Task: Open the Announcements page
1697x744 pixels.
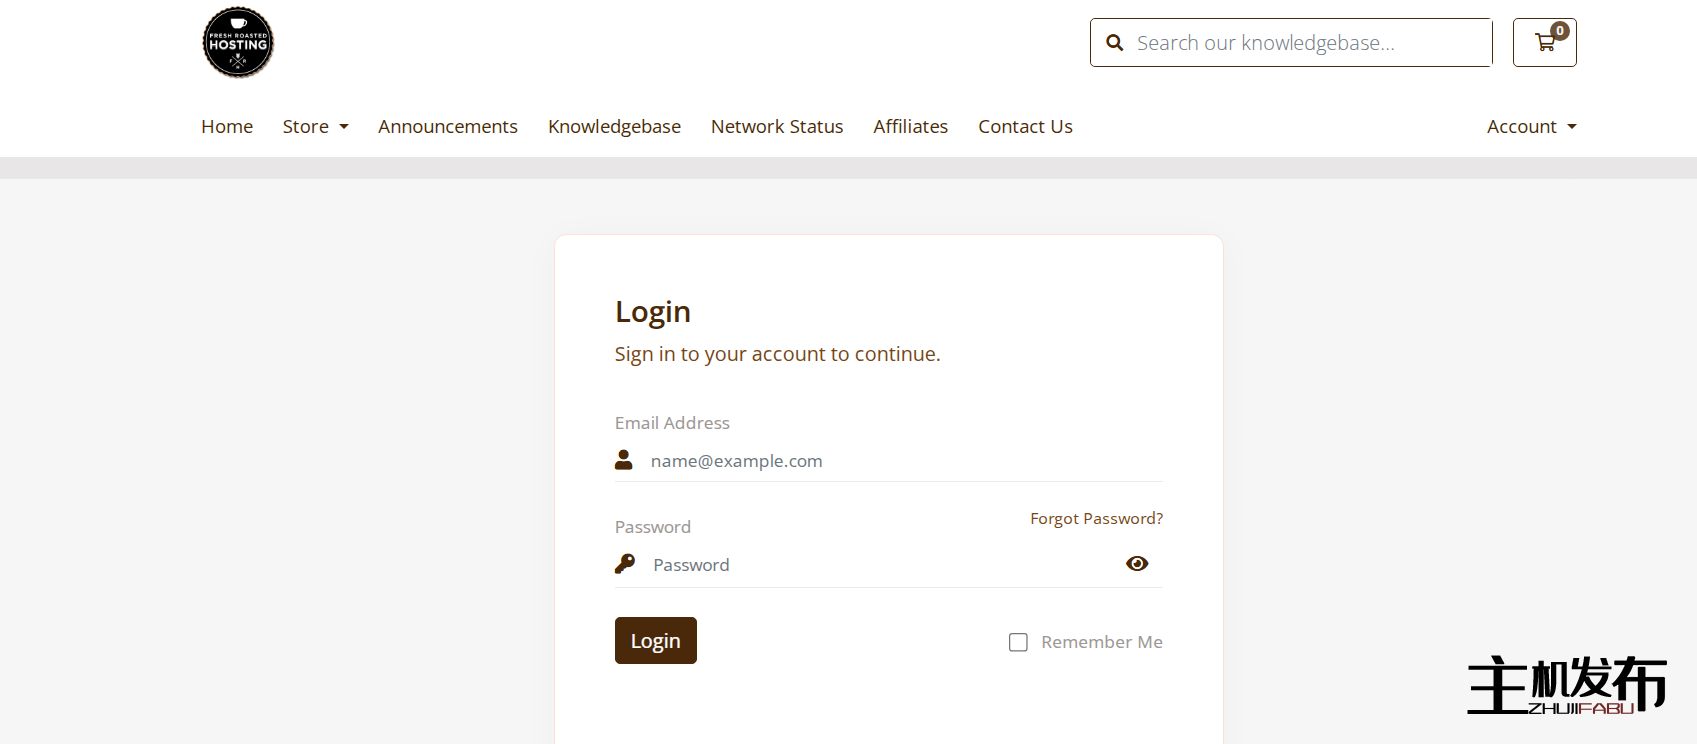Action: (x=448, y=127)
